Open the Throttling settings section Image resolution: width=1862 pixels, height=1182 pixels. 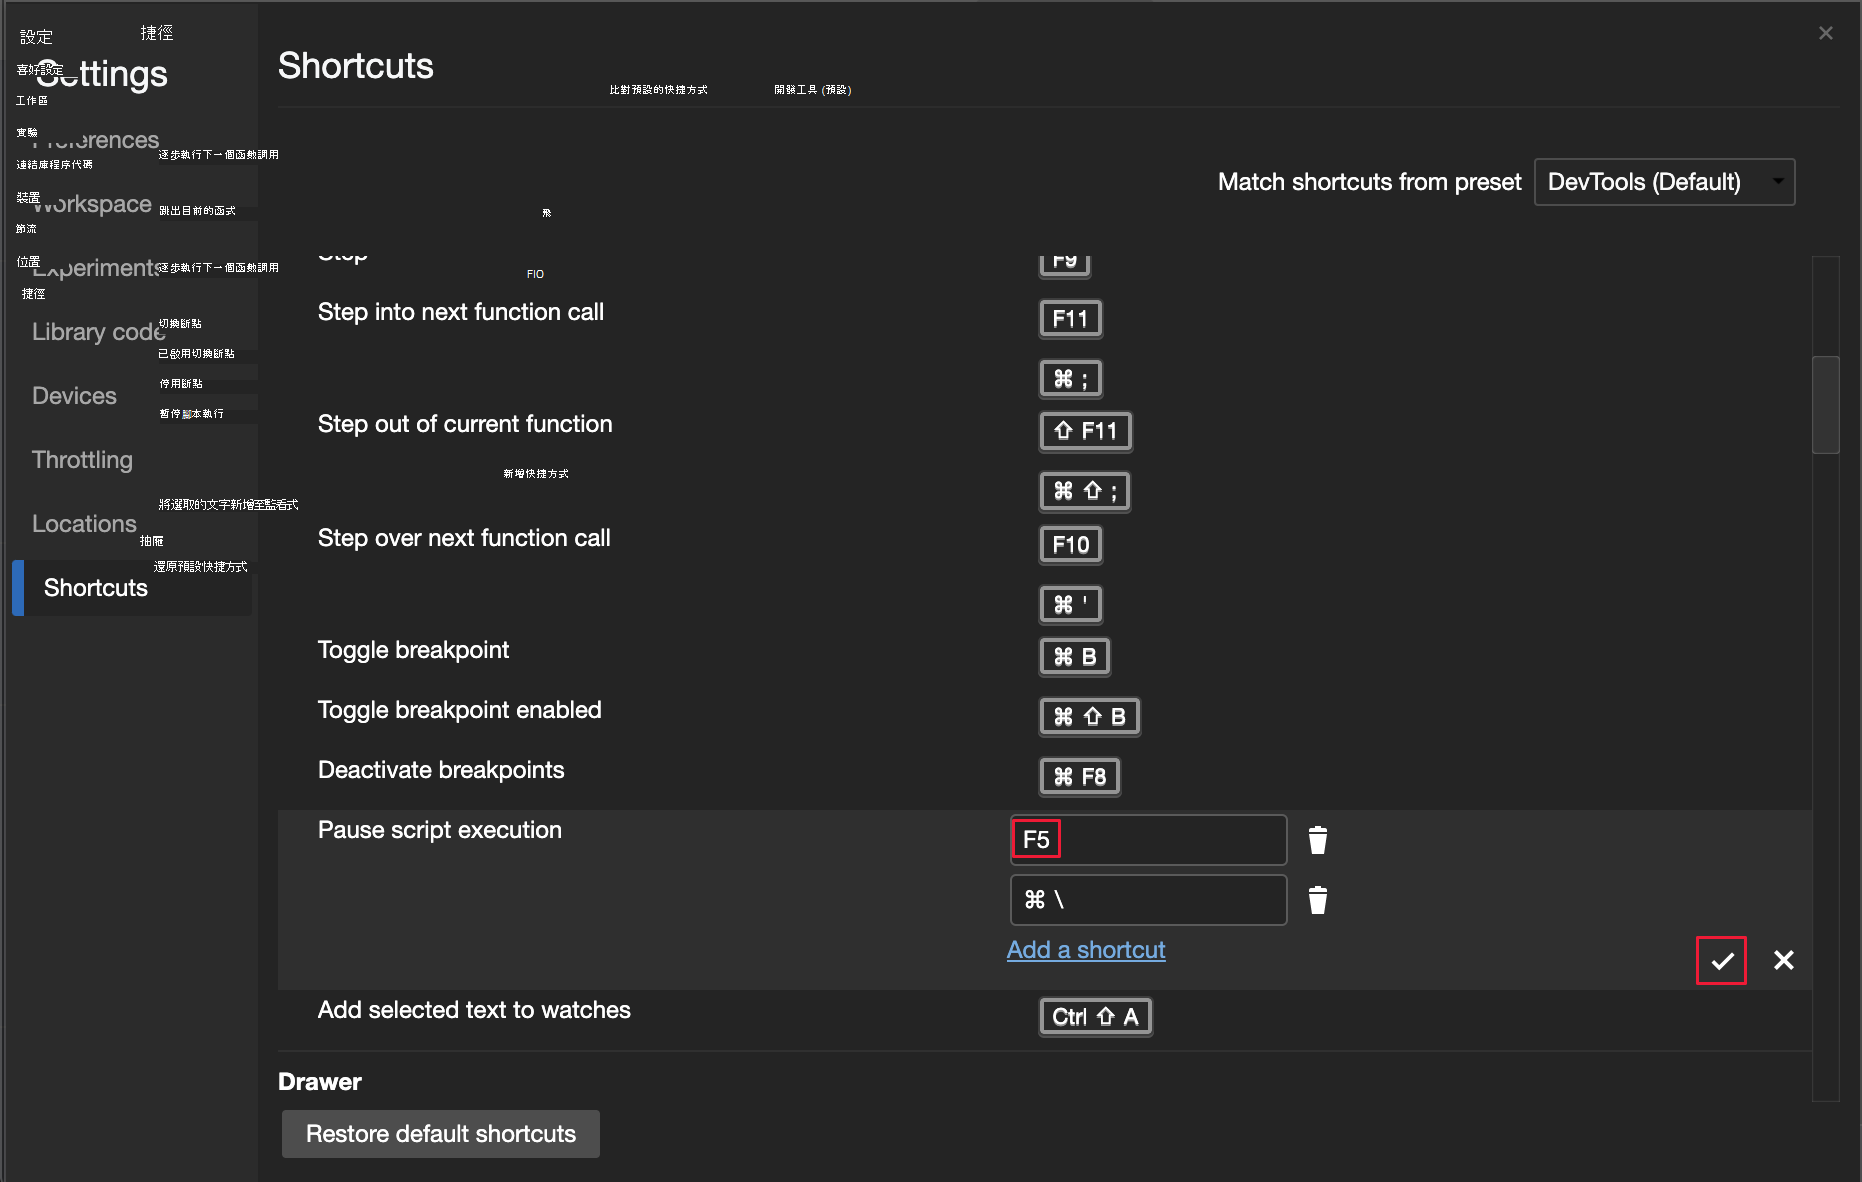tap(82, 460)
